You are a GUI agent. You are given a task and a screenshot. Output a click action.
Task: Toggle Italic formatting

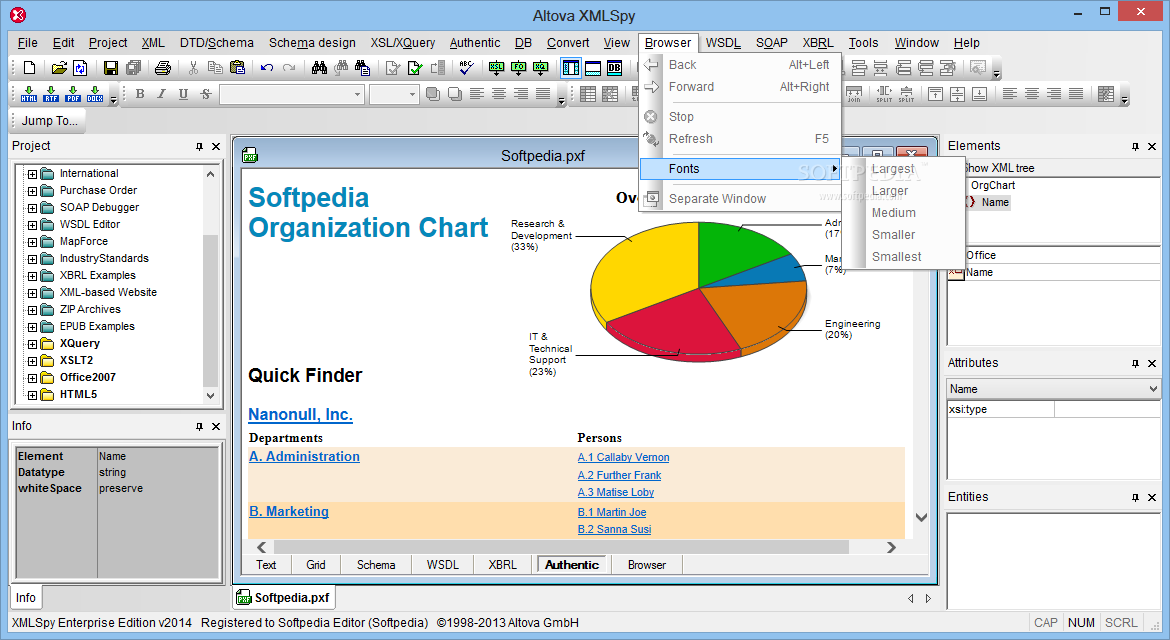pyautogui.click(x=161, y=93)
